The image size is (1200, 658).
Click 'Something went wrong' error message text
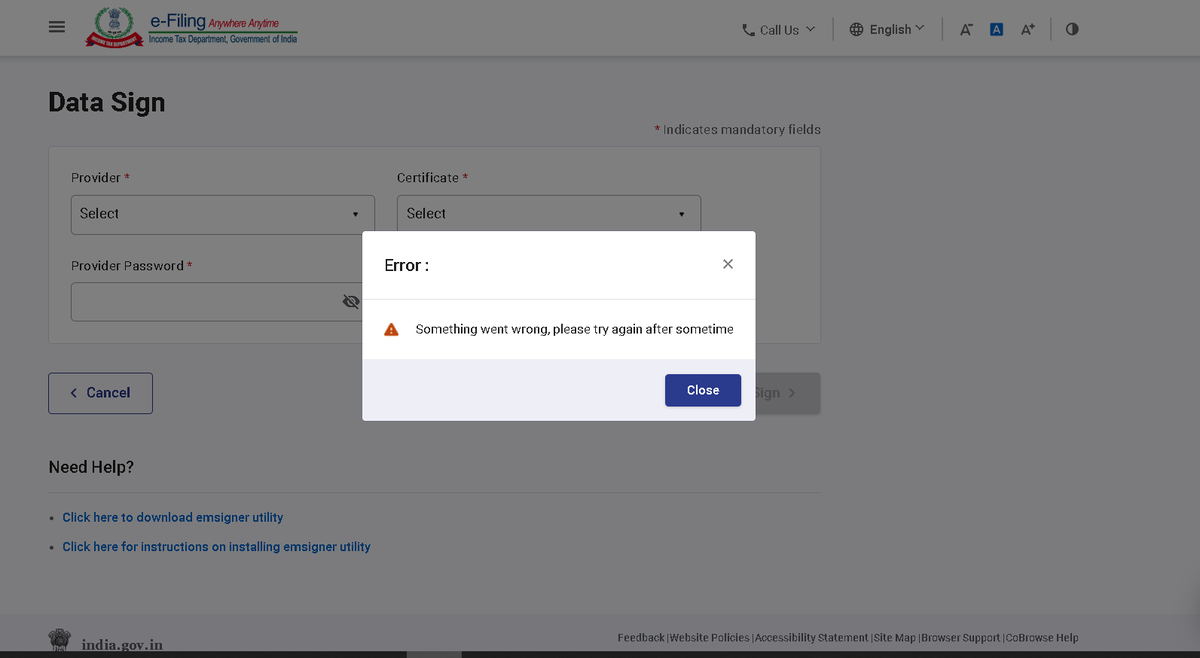pyautogui.click(x=575, y=329)
